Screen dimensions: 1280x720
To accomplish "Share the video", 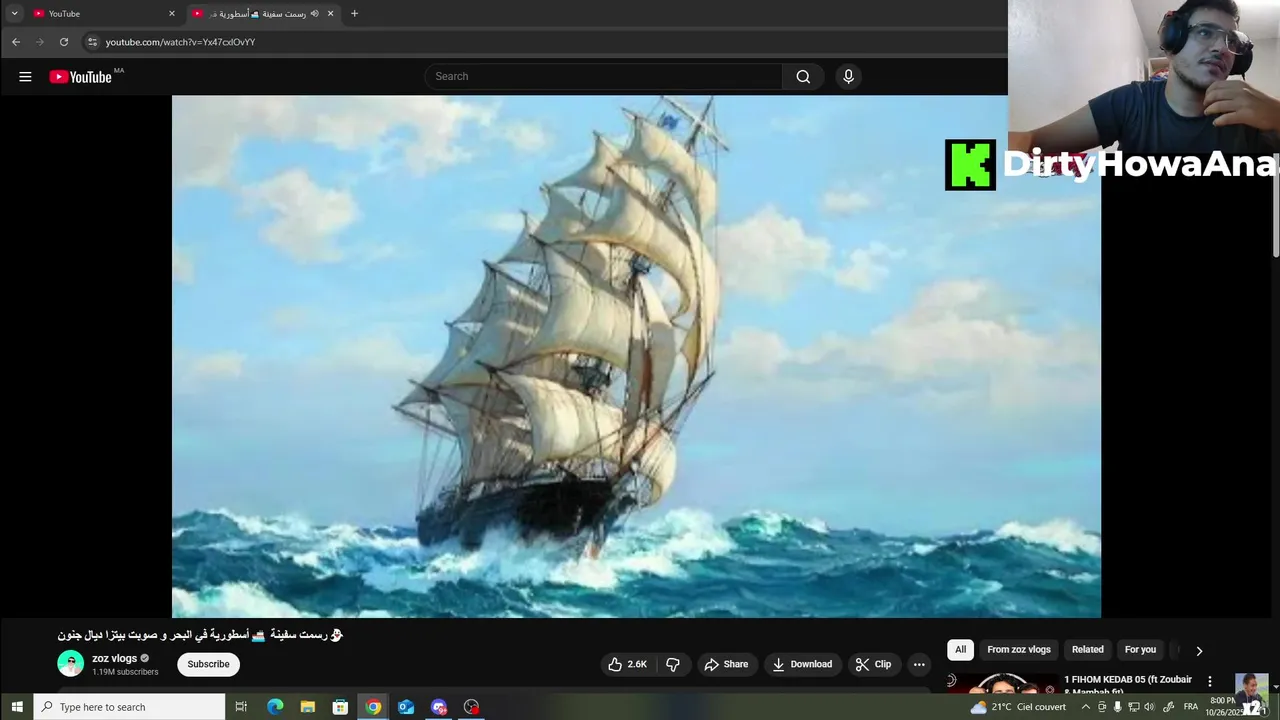I will [726, 664].
